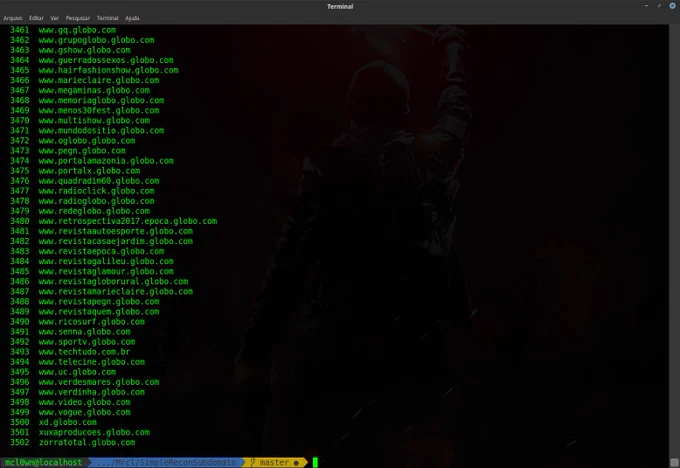Click the www.revistaquem.globo.com line
Image resolution: width=680 pixels, height=468 pixels.
99,312
